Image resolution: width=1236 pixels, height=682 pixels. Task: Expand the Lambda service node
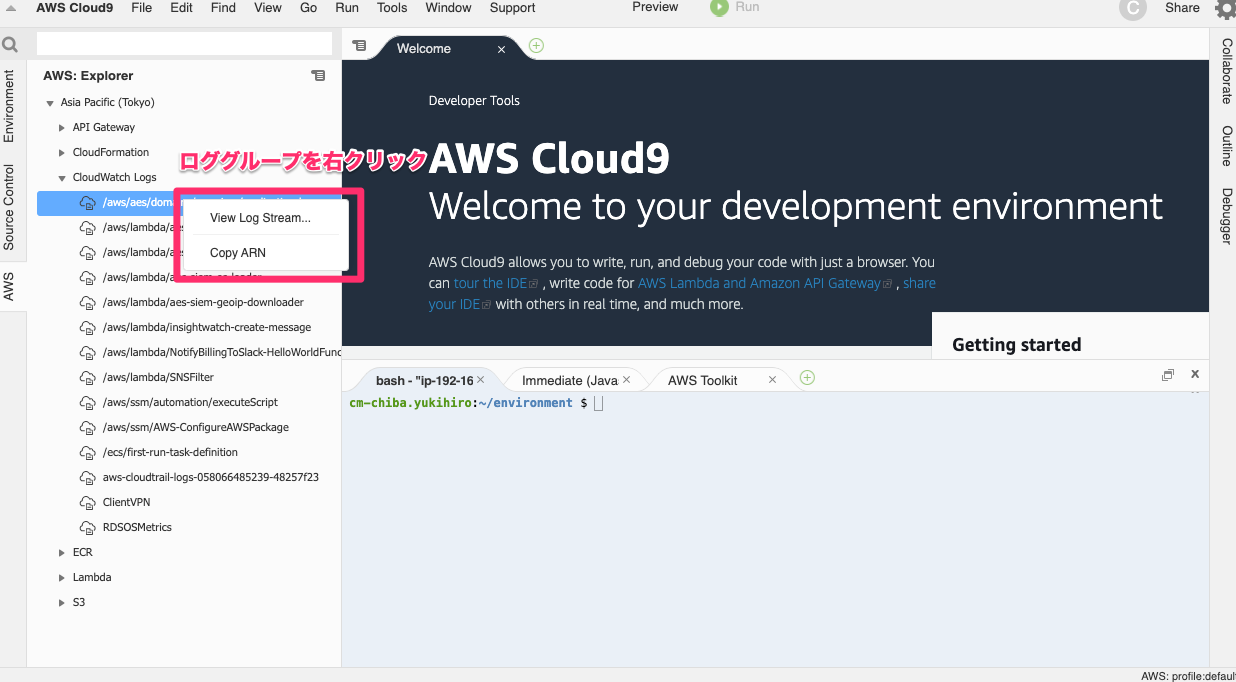coord(62,577)
